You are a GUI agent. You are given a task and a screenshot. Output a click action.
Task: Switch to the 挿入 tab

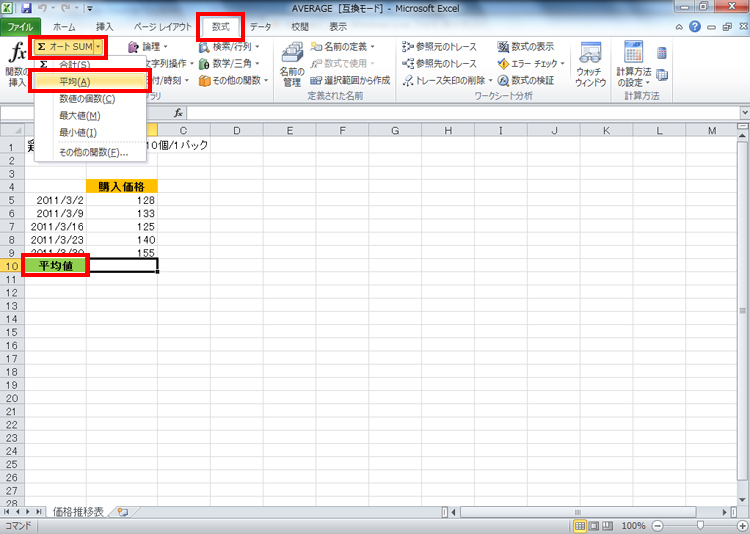(104, 27)
